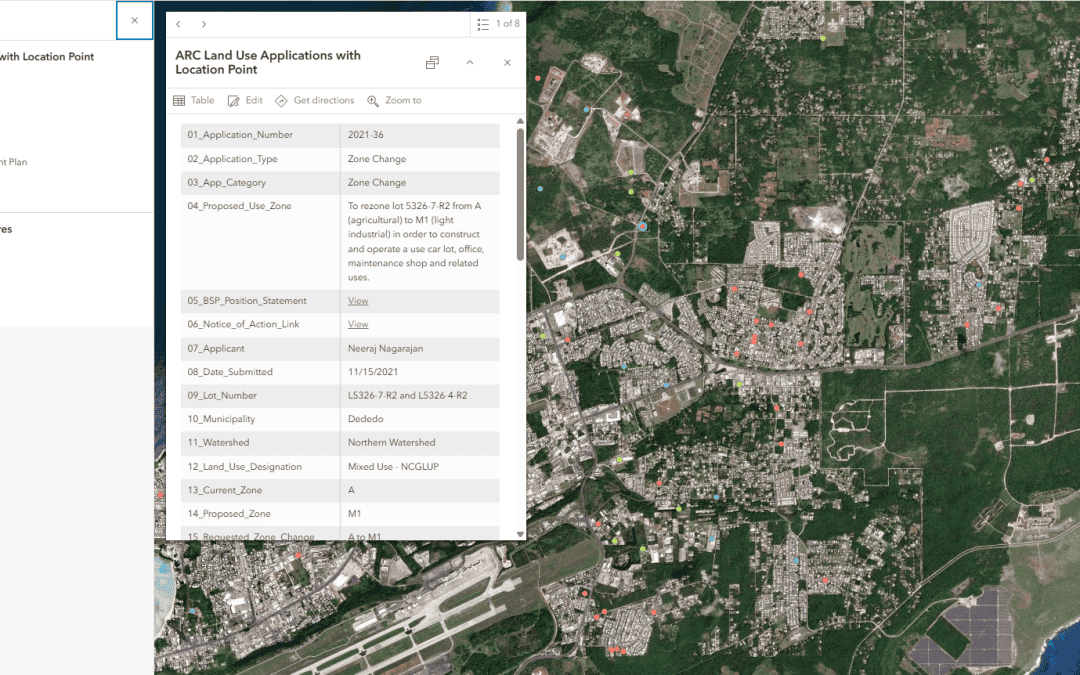Open the Table action in popup
The image size is (1080, 675).
194,101
